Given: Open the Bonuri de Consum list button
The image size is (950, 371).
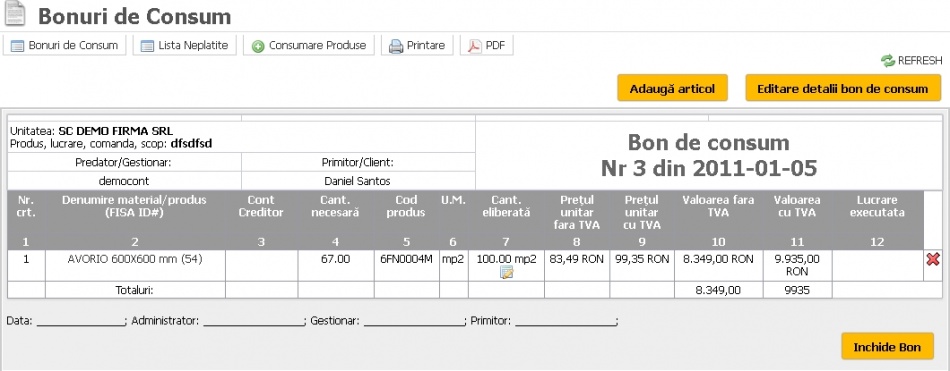Looking at the screenshot, I should tap(64, 45).
